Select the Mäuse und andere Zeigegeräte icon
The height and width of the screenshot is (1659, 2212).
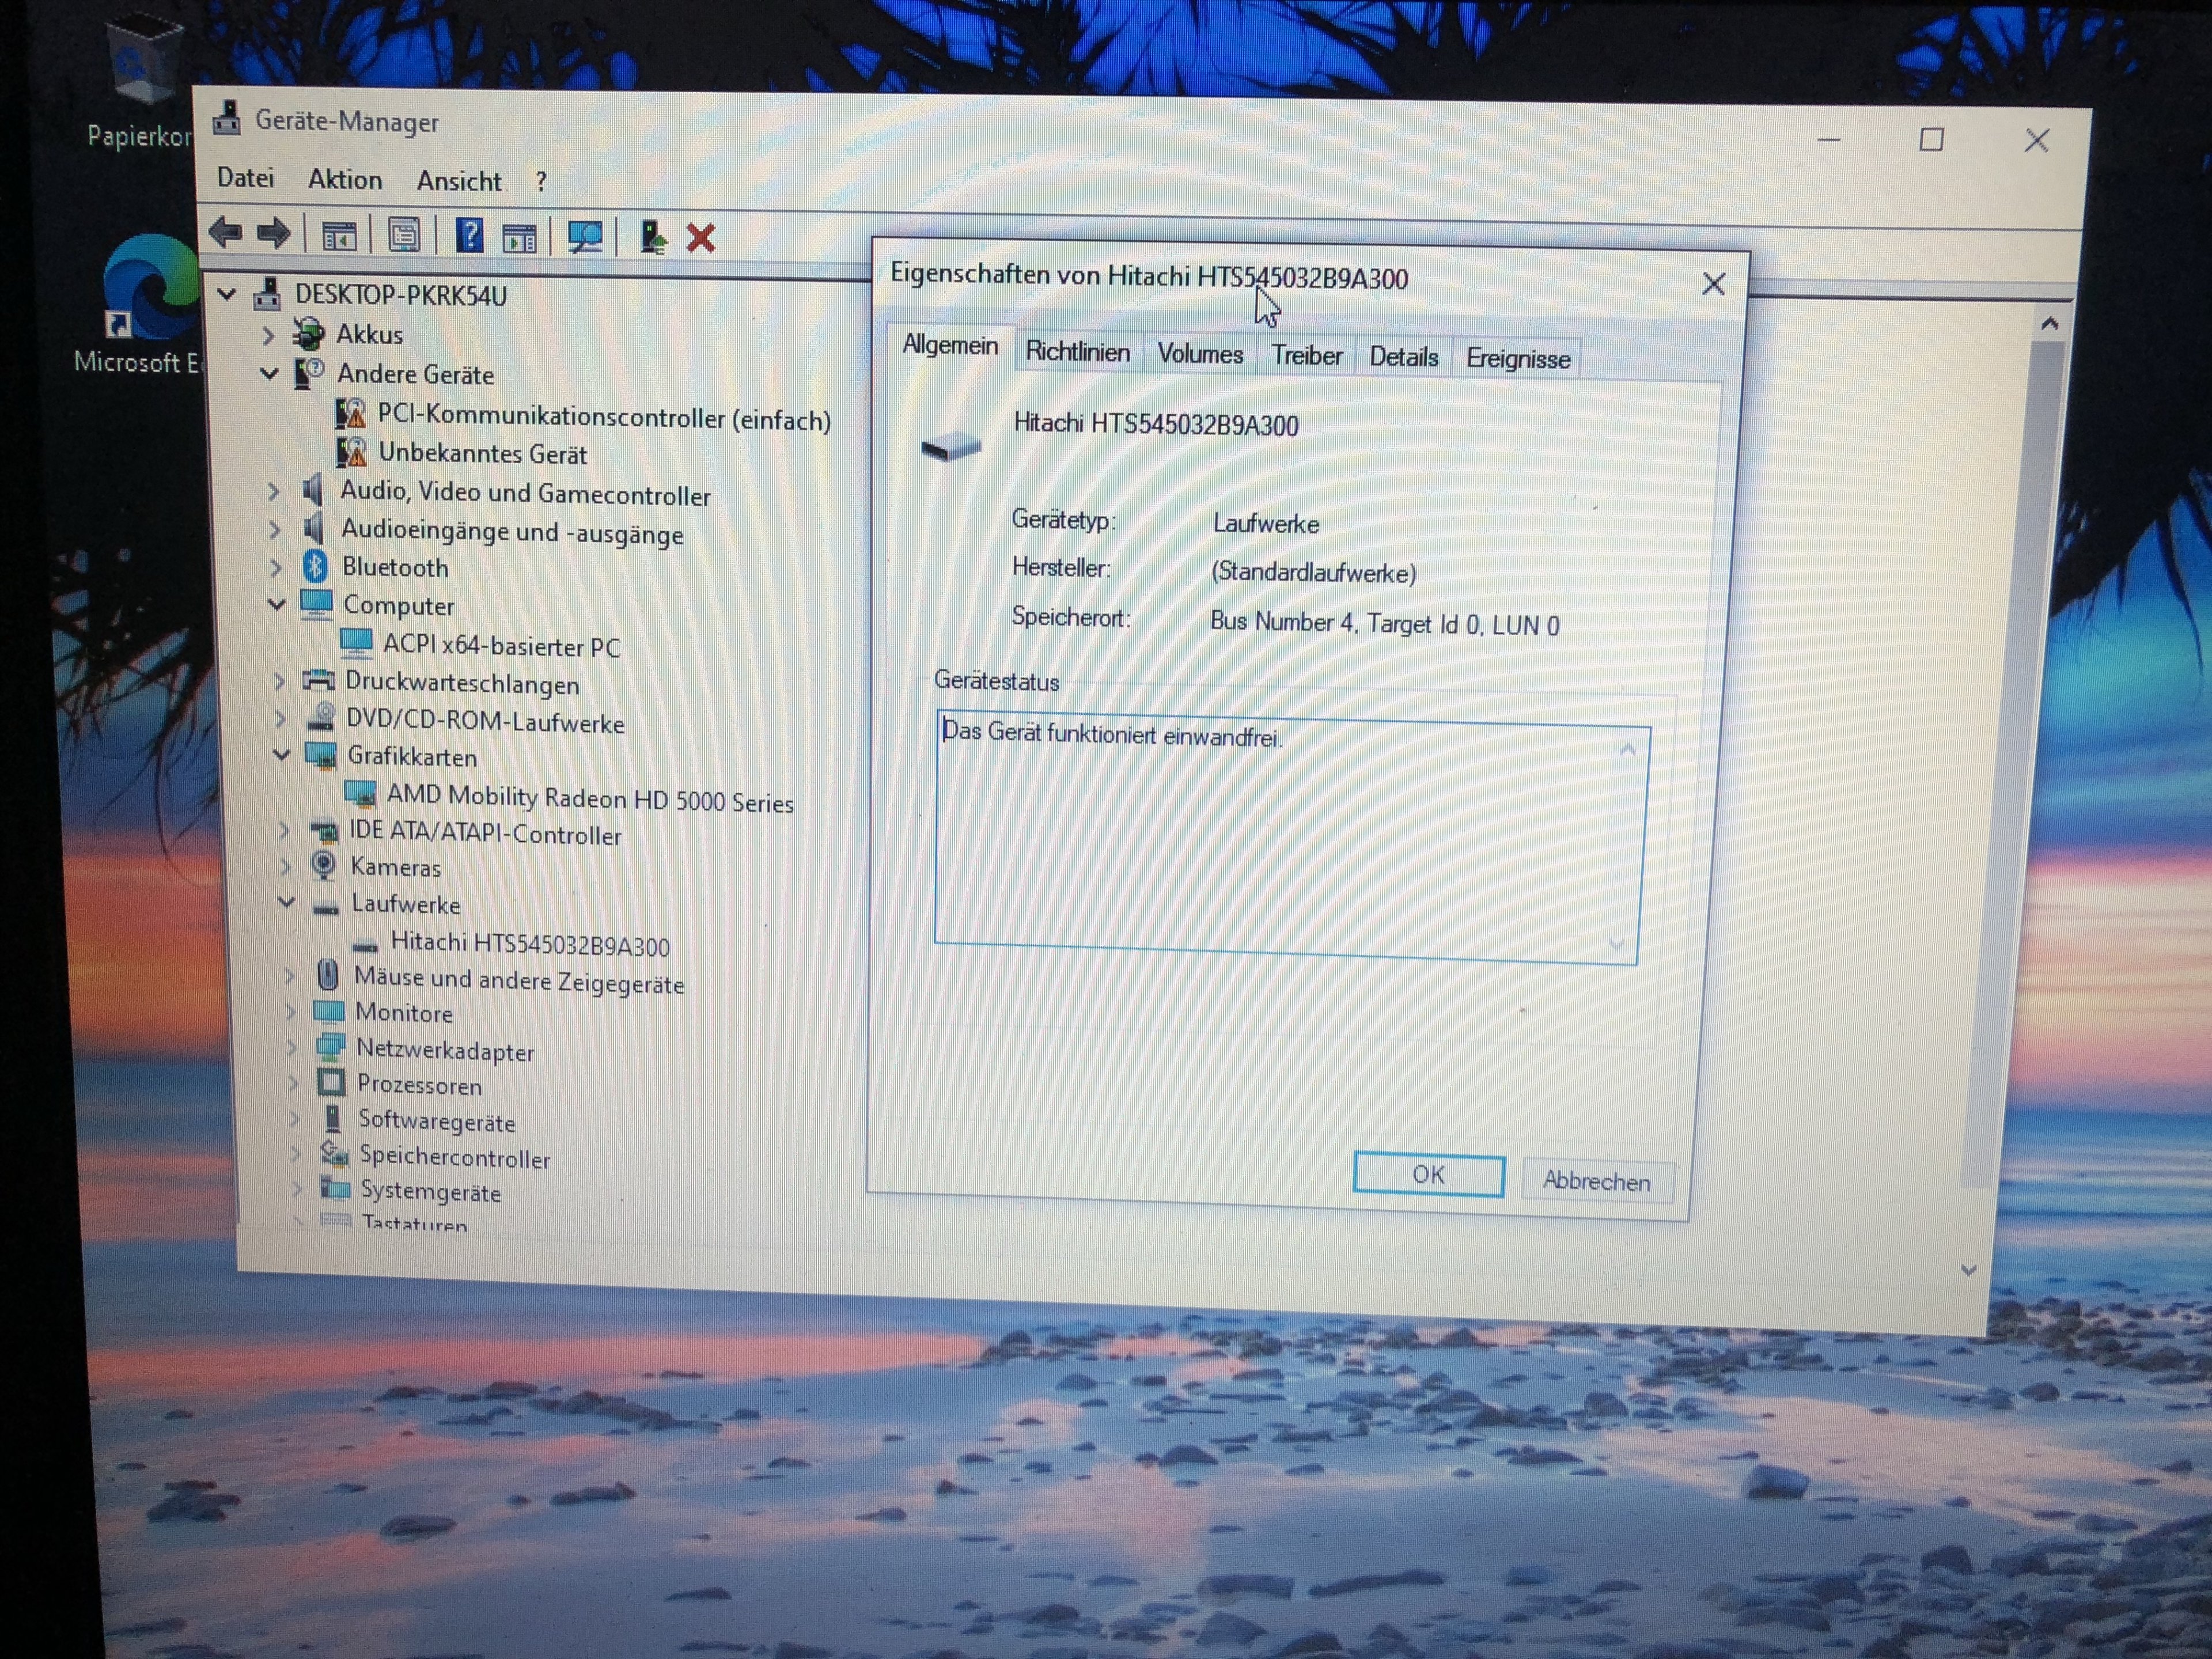(x=327, y=975)
